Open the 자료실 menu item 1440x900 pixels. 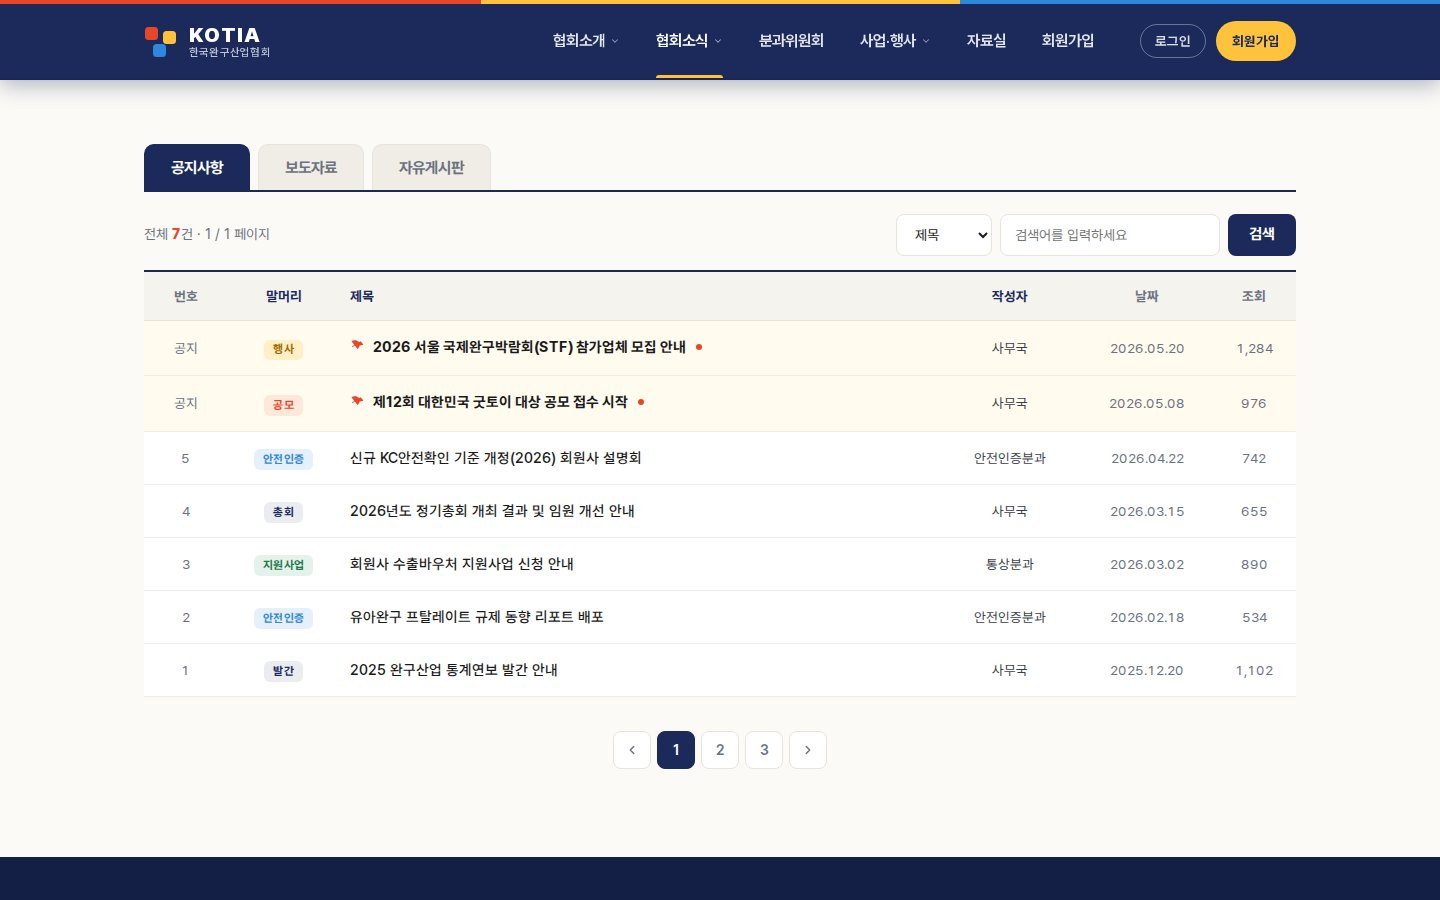click(x=986, y=41)
